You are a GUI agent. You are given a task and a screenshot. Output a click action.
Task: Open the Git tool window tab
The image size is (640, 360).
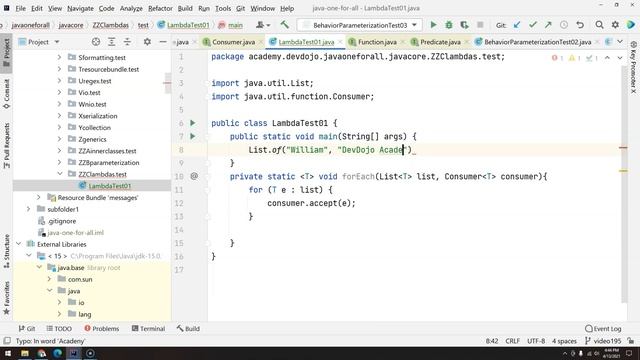[x=27, y=329]
